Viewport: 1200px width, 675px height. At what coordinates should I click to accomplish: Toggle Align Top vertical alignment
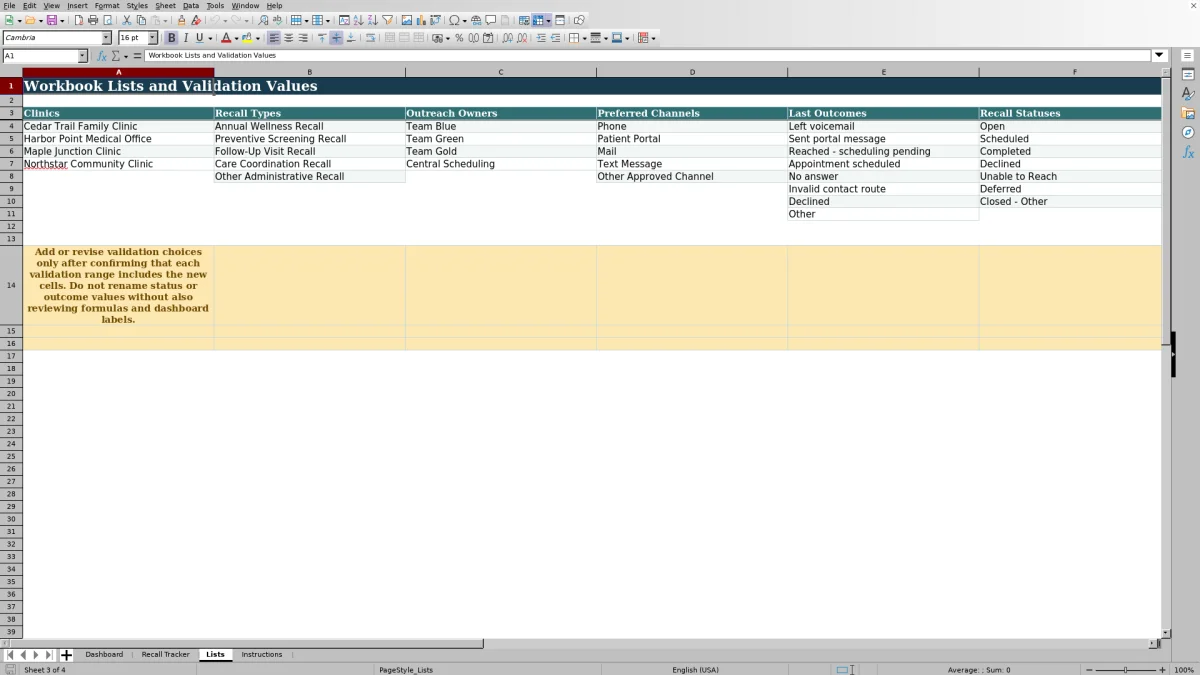pos(322,38)
